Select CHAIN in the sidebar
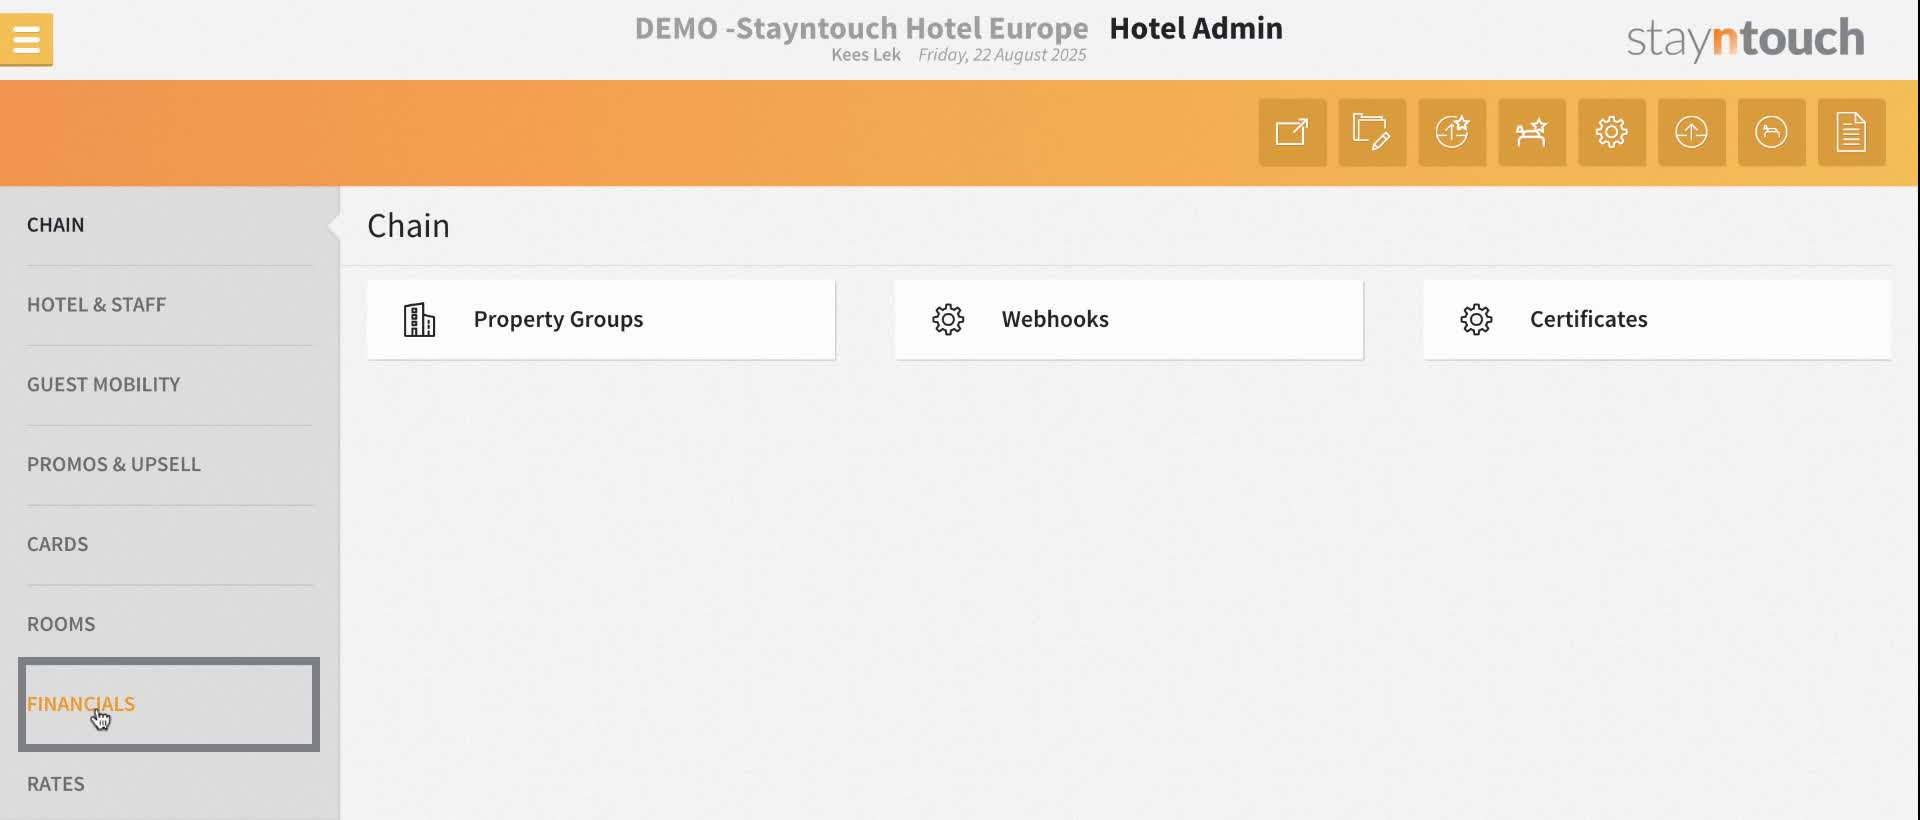This screenshot has height=820, width=1920. 56,225
